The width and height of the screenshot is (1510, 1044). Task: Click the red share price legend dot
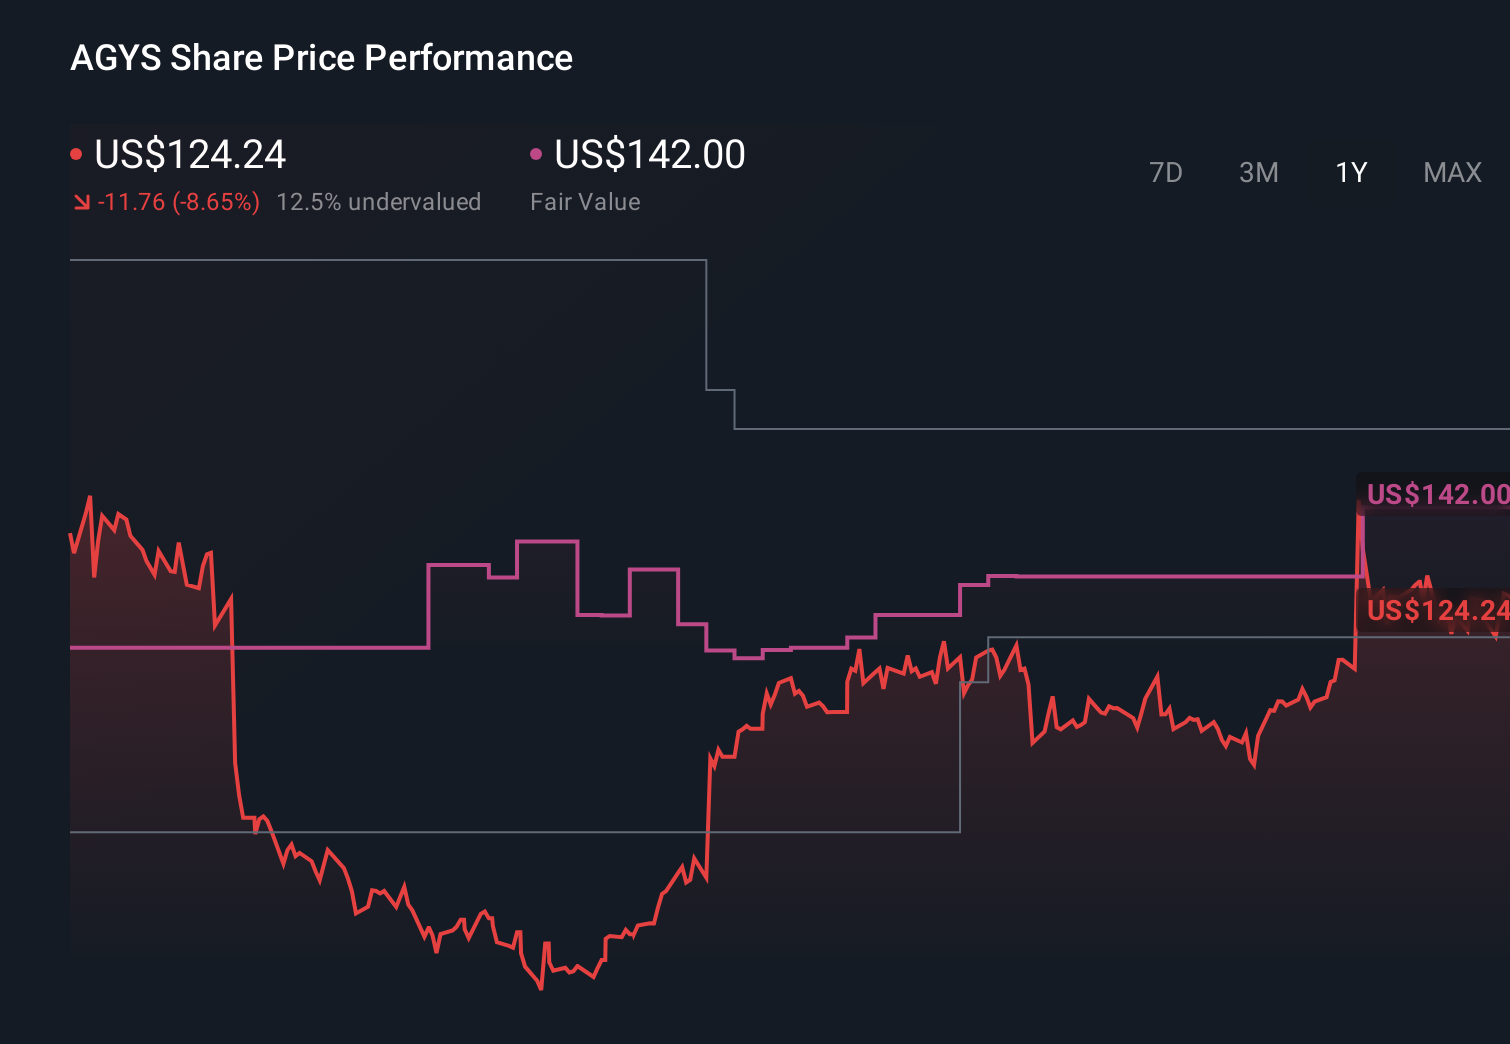(x=77, y=152)
